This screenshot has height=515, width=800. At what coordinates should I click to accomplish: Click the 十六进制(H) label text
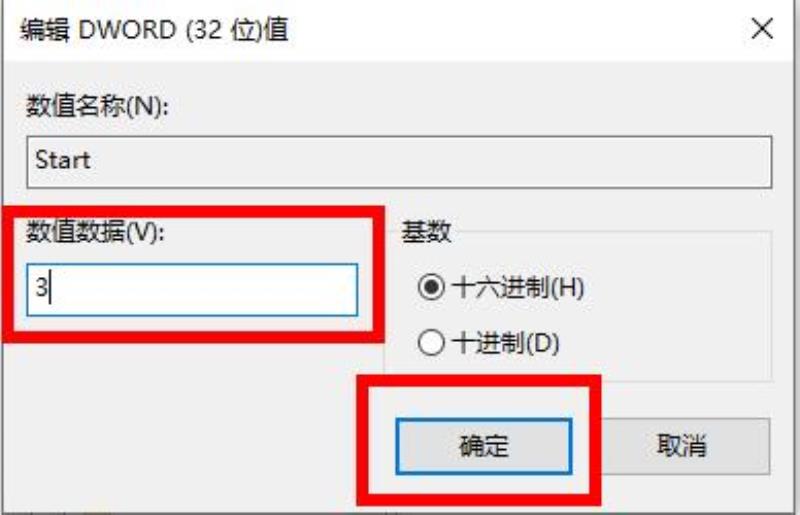[518, 287]
